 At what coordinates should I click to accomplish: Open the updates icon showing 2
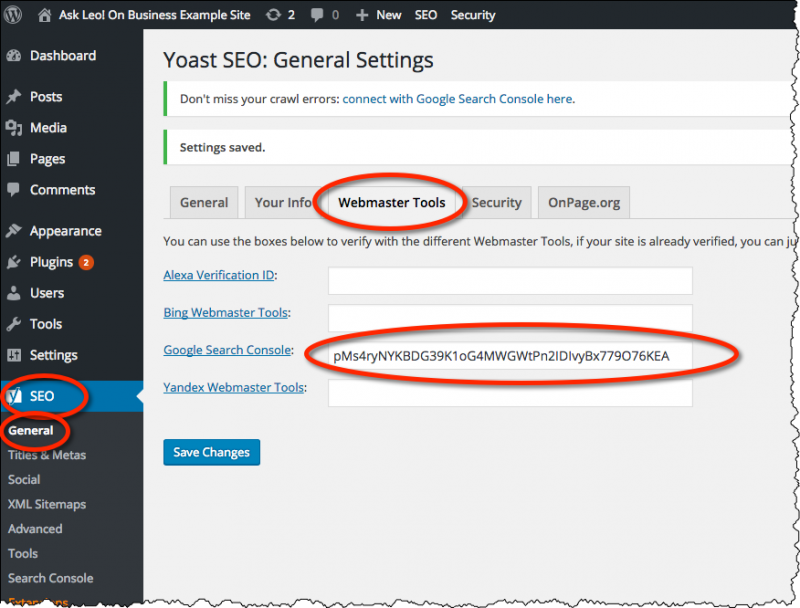(x=273, y=15)
